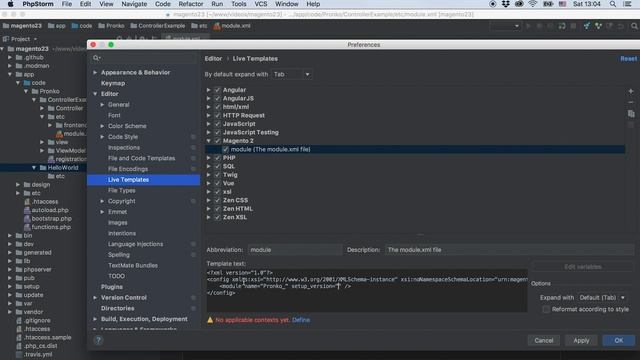This screenshot has width=640, height=360.
Task: Click the warning icon beside No applicable contexts
Action: pyautogui.click(x=210, y=320)
